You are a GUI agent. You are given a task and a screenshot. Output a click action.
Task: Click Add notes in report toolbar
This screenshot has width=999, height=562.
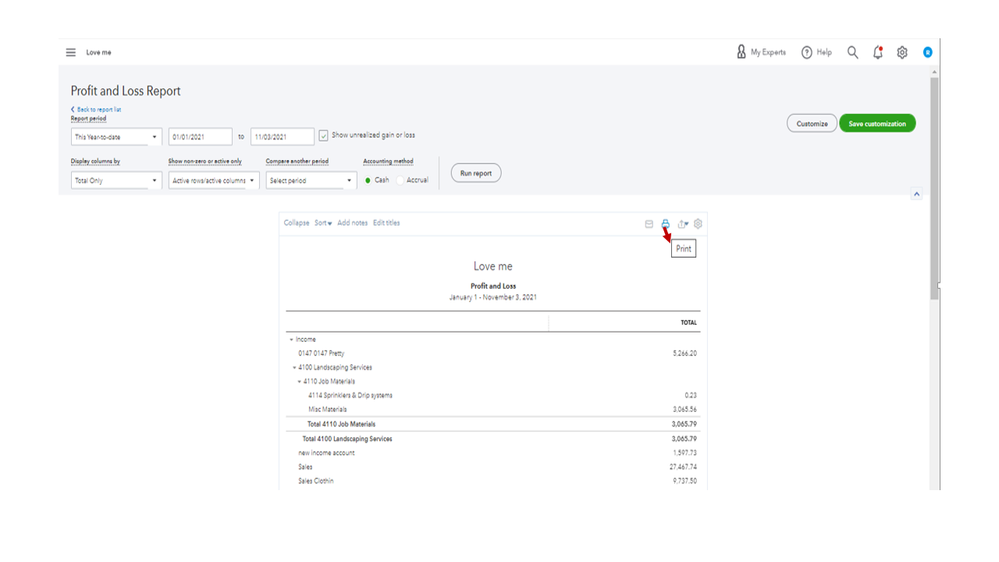tap(352, 223)
